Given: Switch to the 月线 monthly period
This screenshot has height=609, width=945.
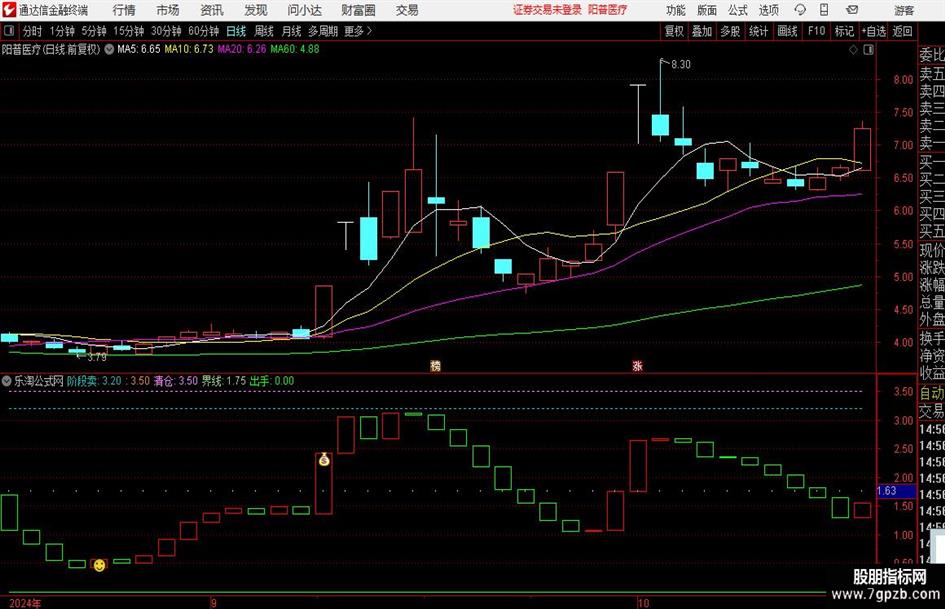Looking at the screenshot, I should (291, 31).
